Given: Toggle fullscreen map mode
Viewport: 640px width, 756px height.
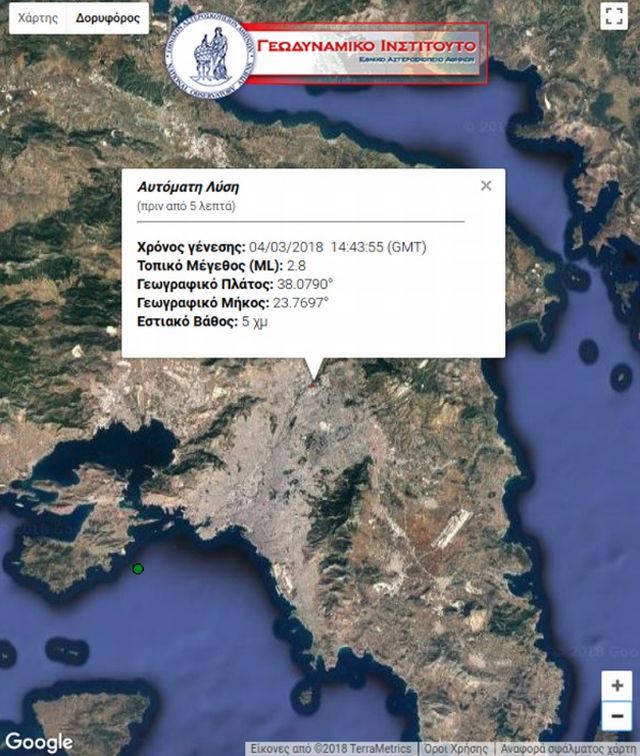Looking at the screenshot, I should point(613,15).
